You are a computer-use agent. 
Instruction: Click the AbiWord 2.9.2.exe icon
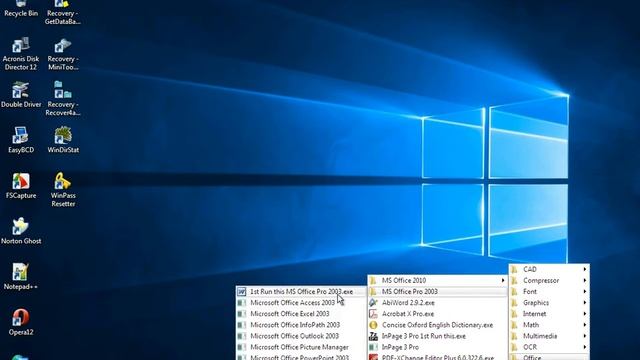coord(373,303)
